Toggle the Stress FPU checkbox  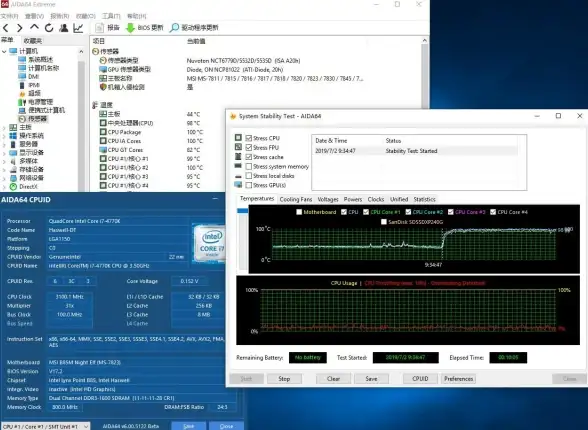pos(248,147)
